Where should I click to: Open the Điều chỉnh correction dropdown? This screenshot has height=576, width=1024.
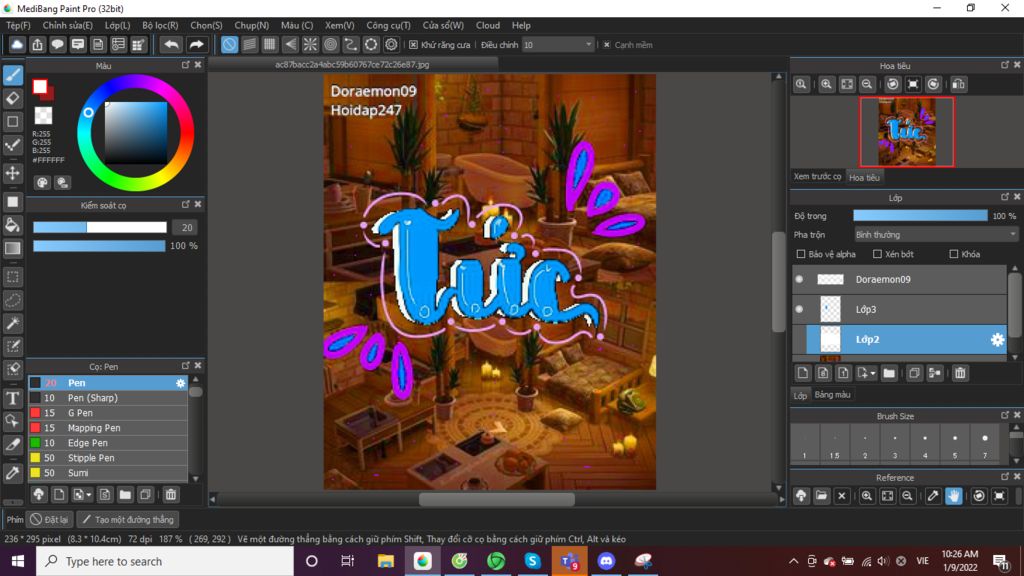(x=558, y=45)
